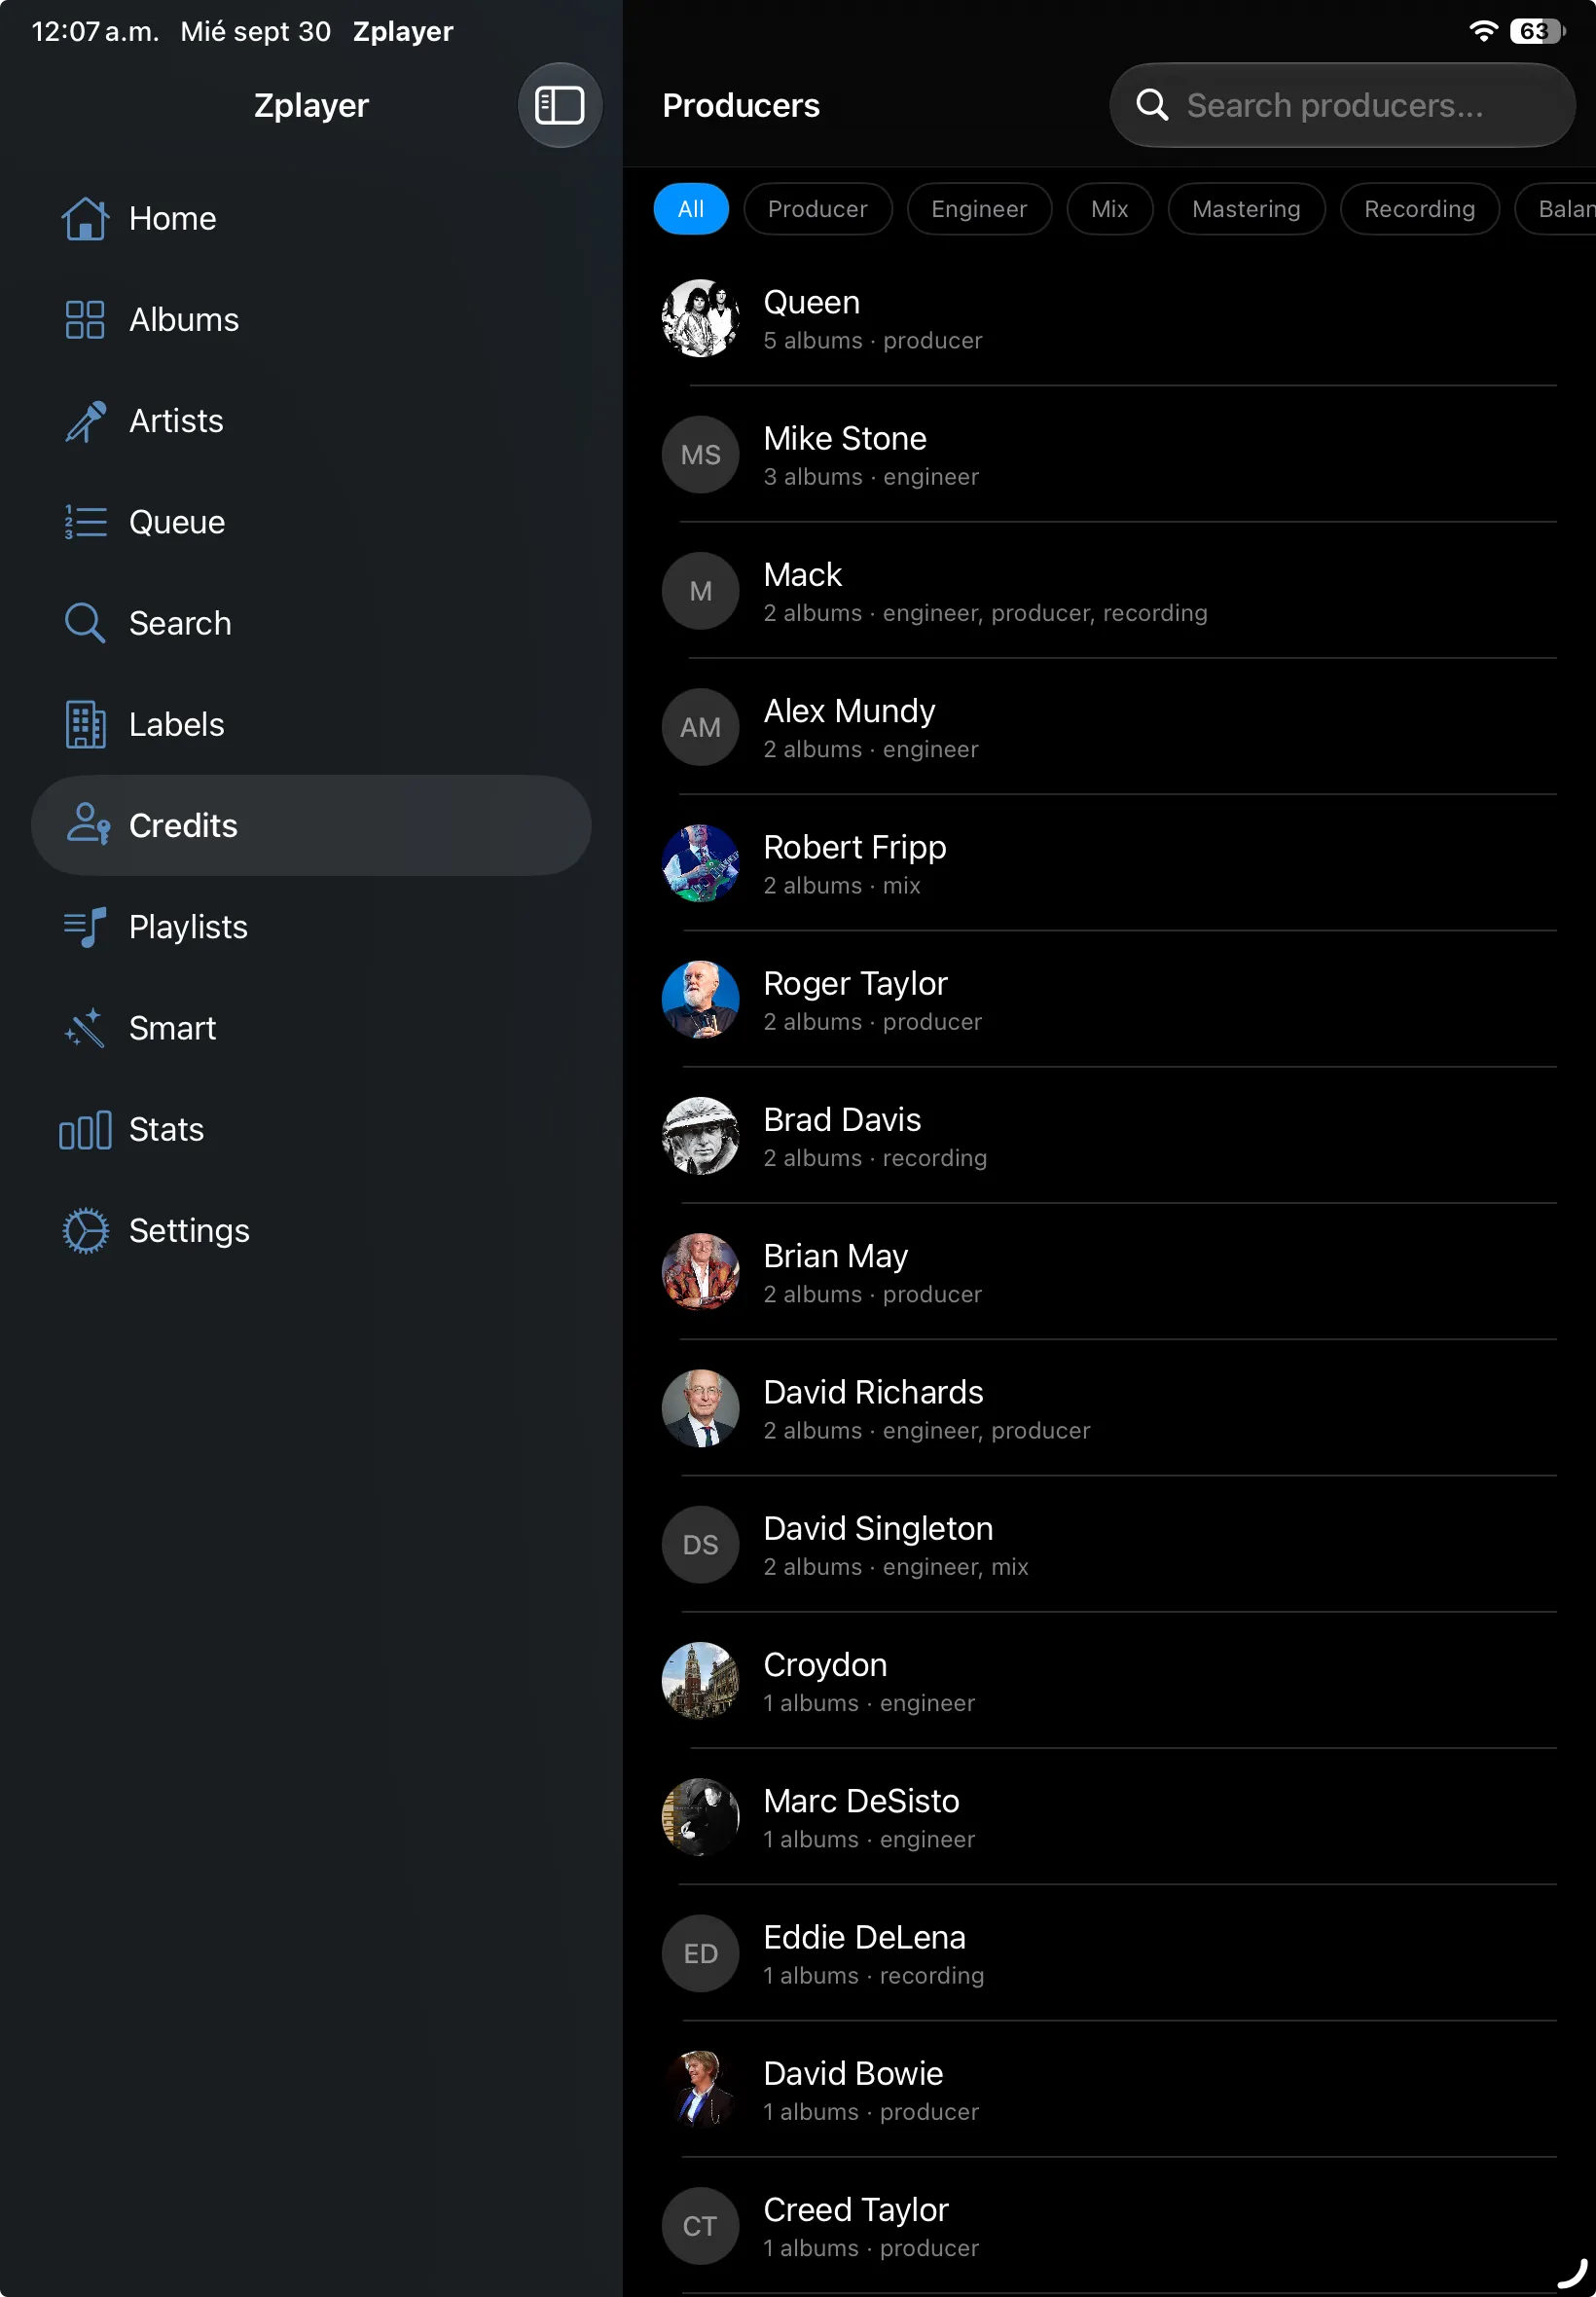Open the Albums grid icon
The width and height of the screenshot is (1596, 2297).
(x=85, y=320)
